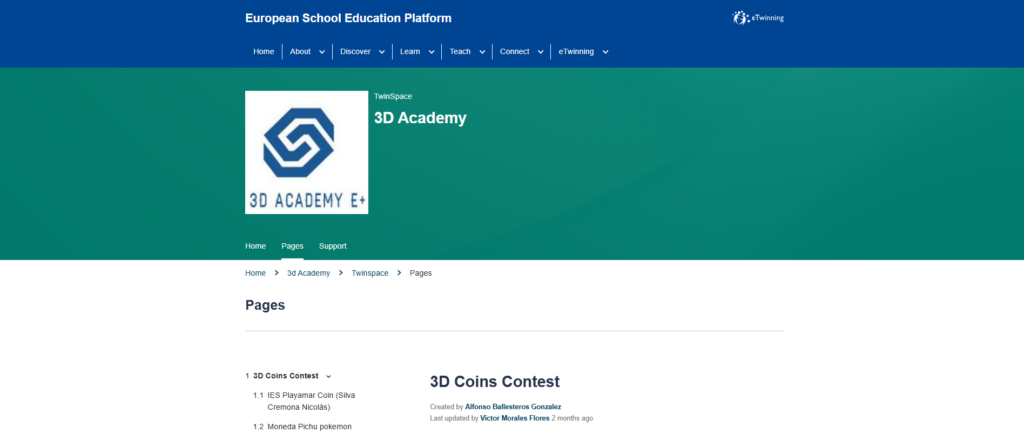Open author Alfonso Ballesteros Gonzalez profile
Viewport: 1024px width, 440px height.
pos(513,407)
